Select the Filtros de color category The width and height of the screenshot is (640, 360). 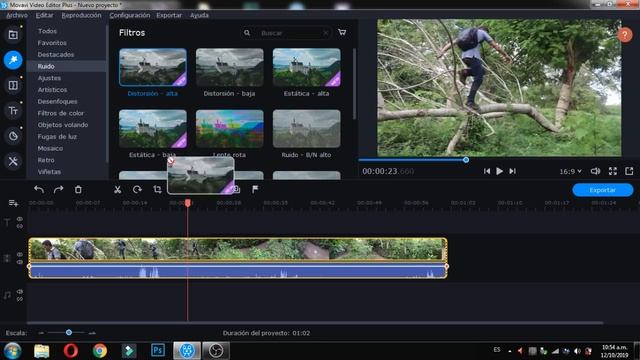[x=60, y=113]
